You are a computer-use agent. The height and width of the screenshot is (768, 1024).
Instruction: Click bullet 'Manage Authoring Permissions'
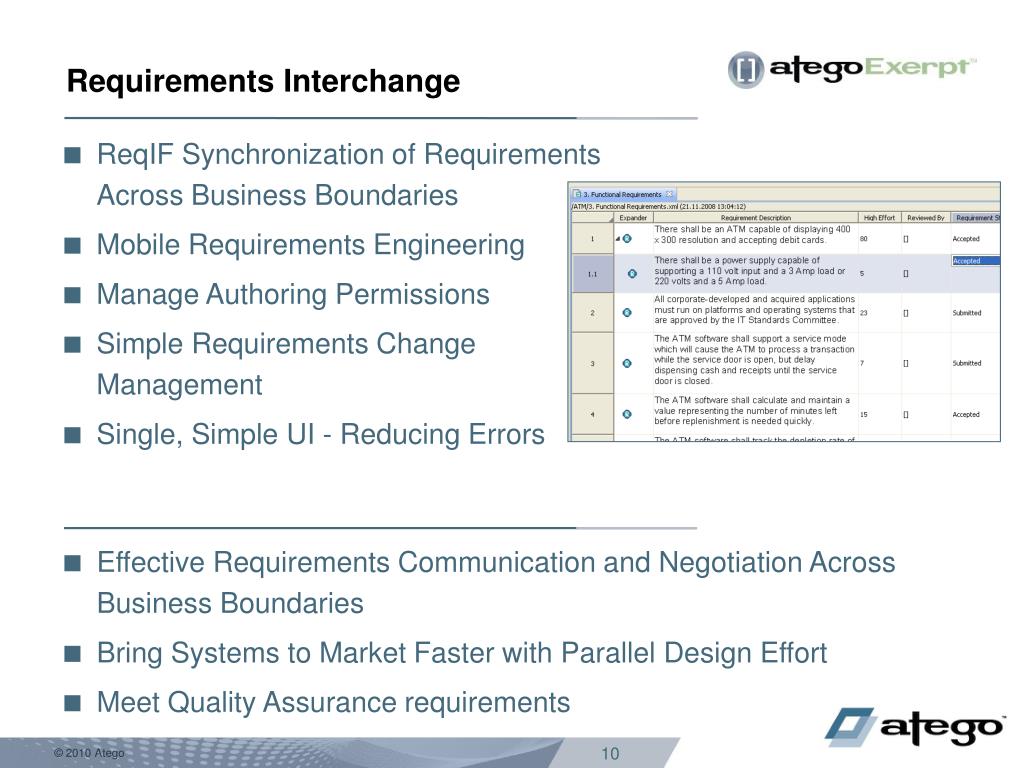click(293, 295)
